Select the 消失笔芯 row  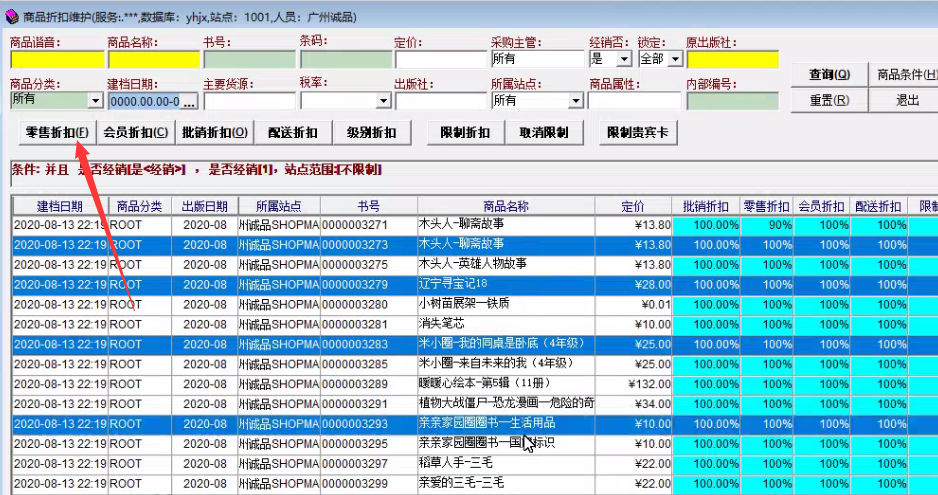(473, 324)
